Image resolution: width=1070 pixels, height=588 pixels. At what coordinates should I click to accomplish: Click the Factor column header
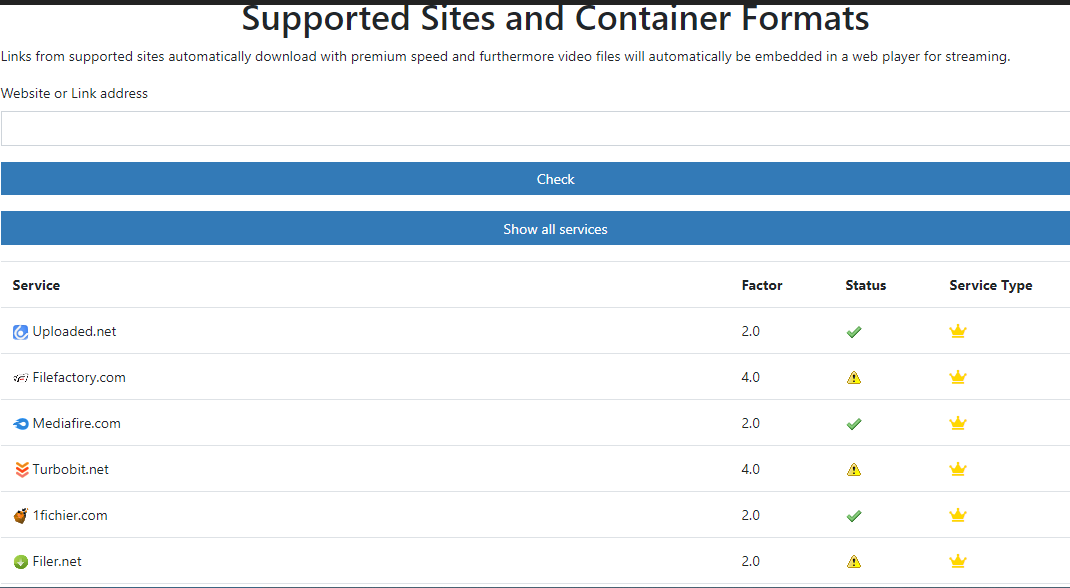click(762, 285)
